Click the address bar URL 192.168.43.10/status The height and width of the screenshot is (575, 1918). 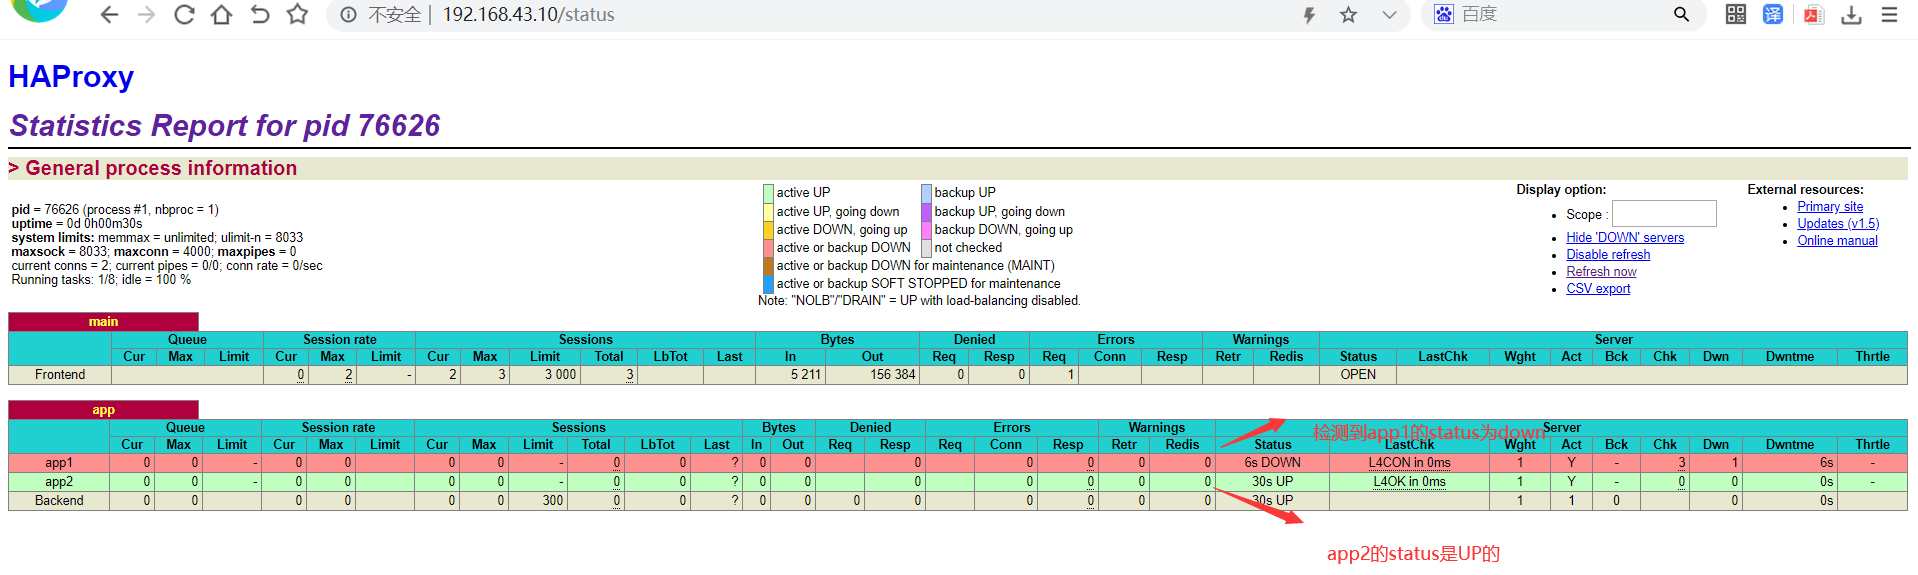point(529,15)
